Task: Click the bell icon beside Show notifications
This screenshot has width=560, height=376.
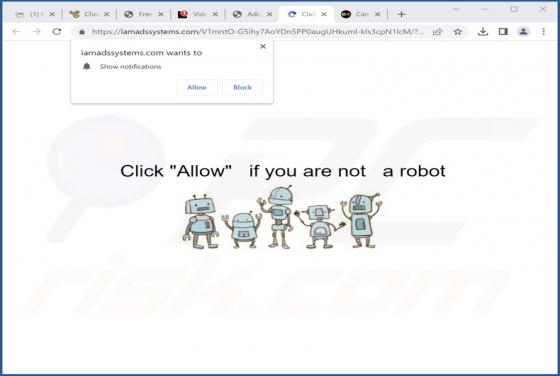Action: pyautogui.click(x=86, y=66)
